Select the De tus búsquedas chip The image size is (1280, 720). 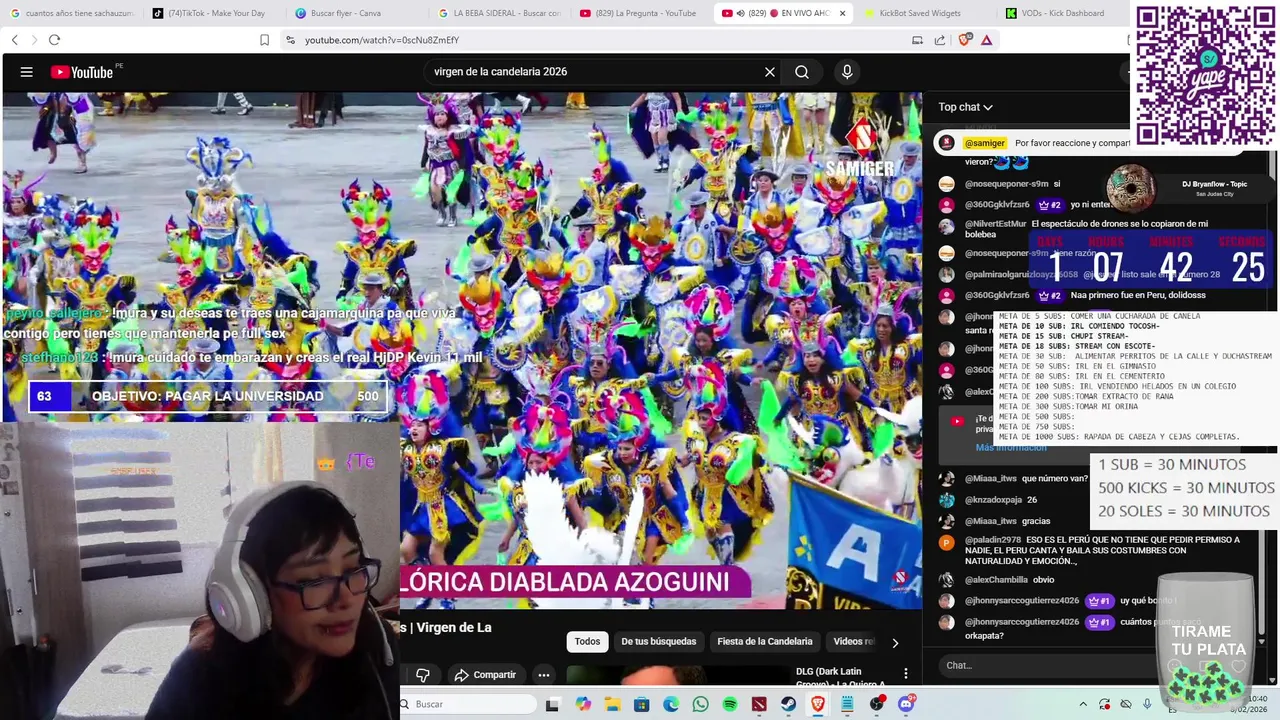tap(659, 642)
